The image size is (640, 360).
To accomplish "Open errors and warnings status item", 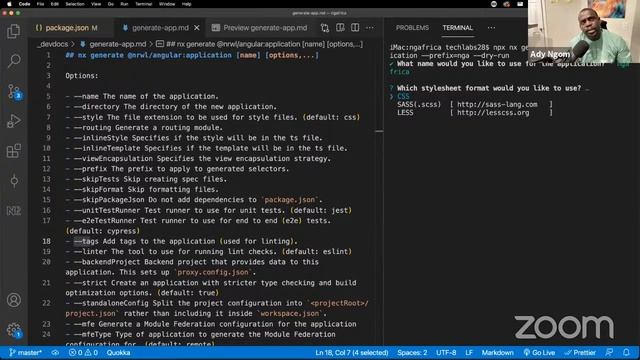I will pos(83,353).
